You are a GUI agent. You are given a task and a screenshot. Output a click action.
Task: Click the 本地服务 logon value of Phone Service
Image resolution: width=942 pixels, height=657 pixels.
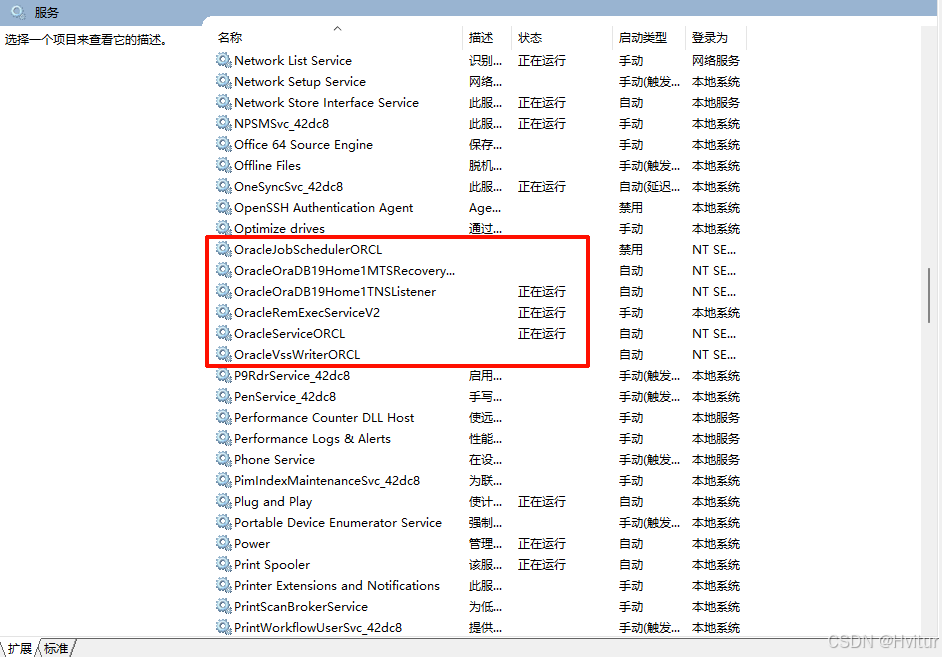(716, 459)
